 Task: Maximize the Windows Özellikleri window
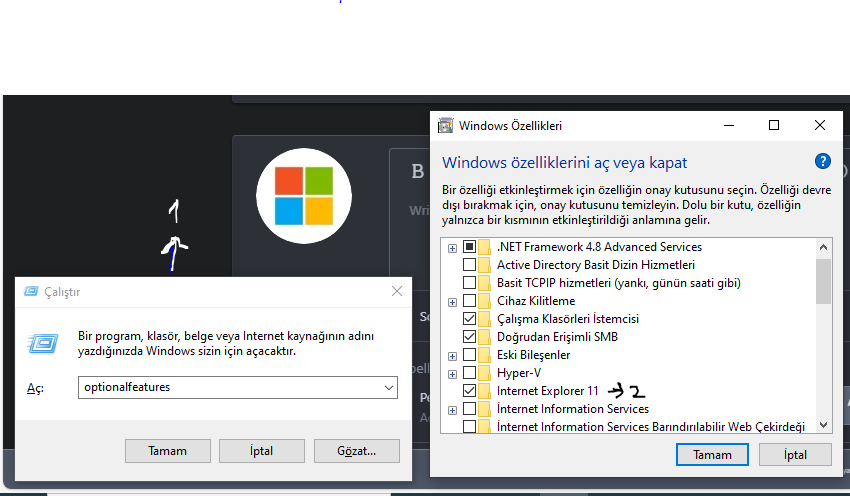(x=774, y=125)
